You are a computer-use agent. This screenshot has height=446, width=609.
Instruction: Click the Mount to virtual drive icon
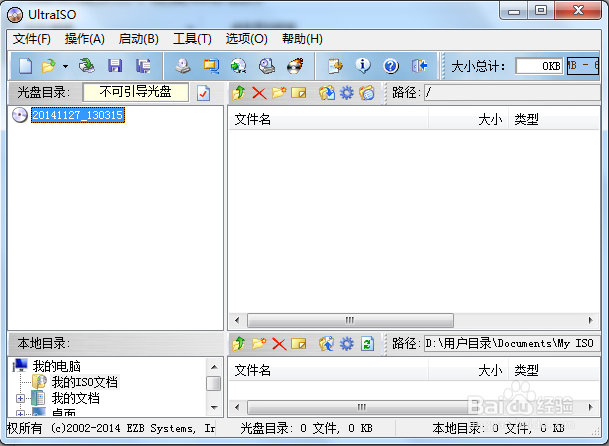[x=267, y=66]
